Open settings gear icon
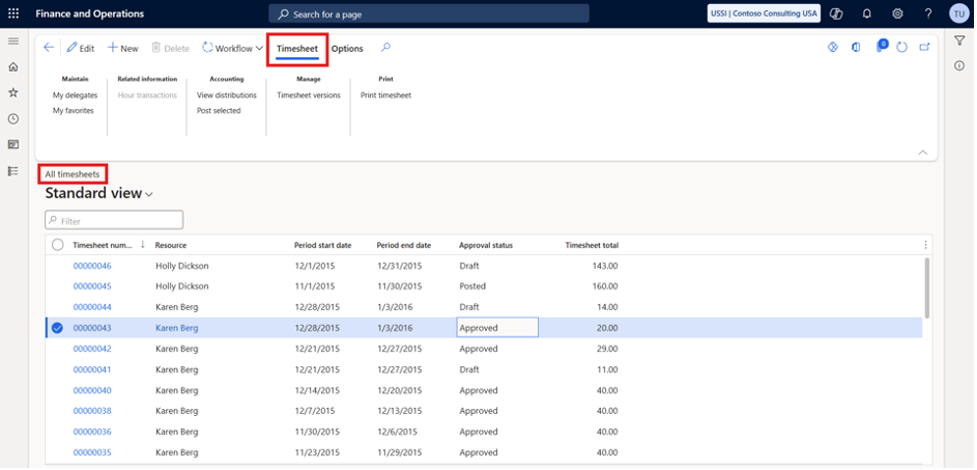This screenshot has width=977, height=470. [x=897, y=13]
